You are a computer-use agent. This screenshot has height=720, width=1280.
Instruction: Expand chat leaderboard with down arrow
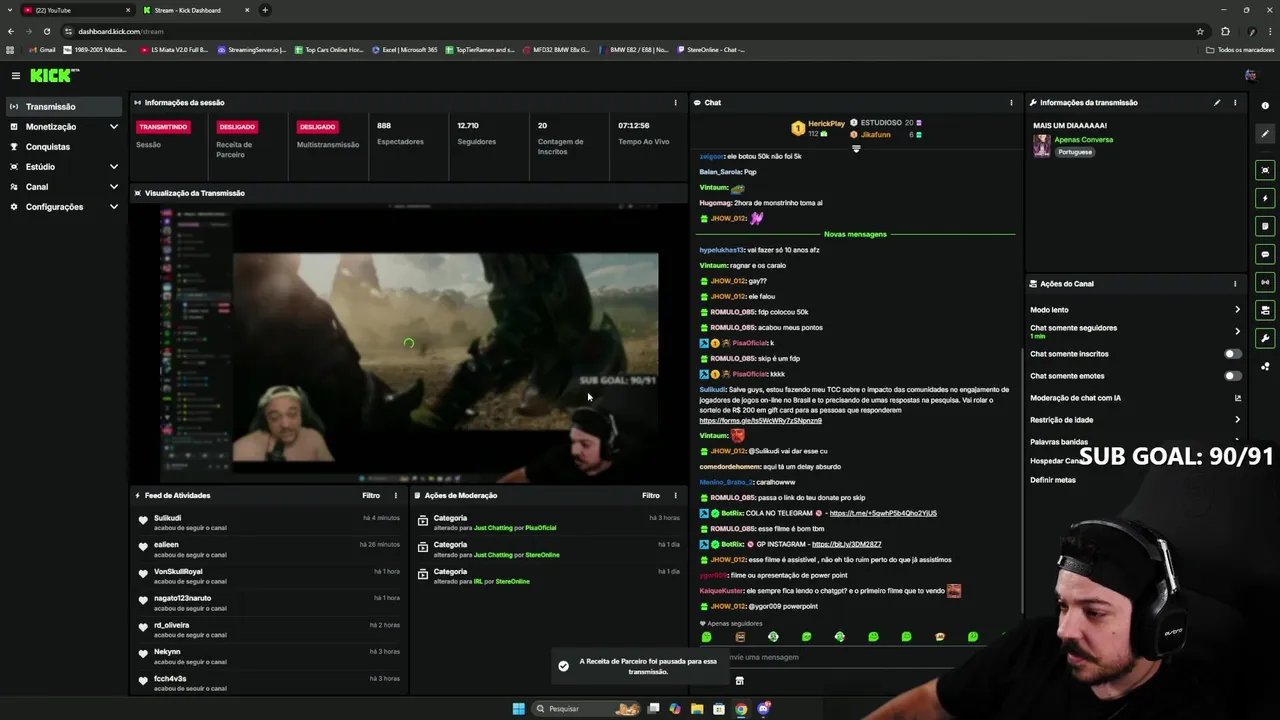pyautogui.click(x=856, y=149)
